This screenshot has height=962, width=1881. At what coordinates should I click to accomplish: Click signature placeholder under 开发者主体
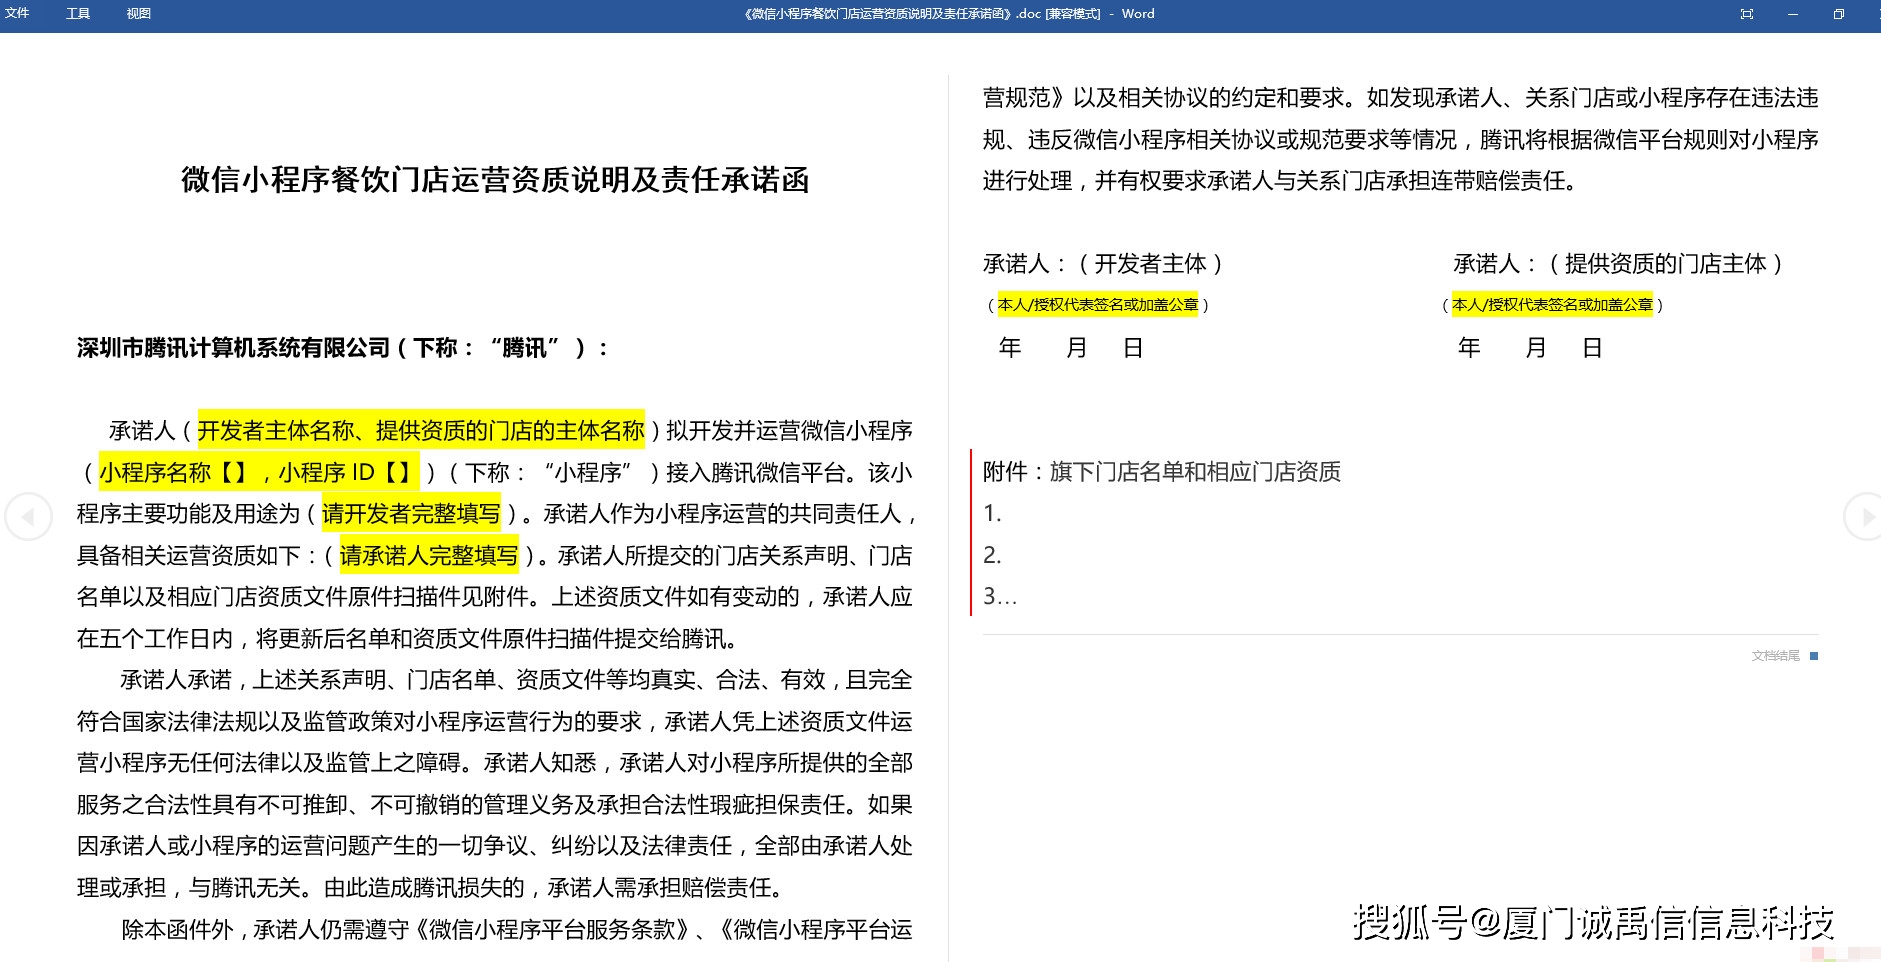[x=1097, y=305]
